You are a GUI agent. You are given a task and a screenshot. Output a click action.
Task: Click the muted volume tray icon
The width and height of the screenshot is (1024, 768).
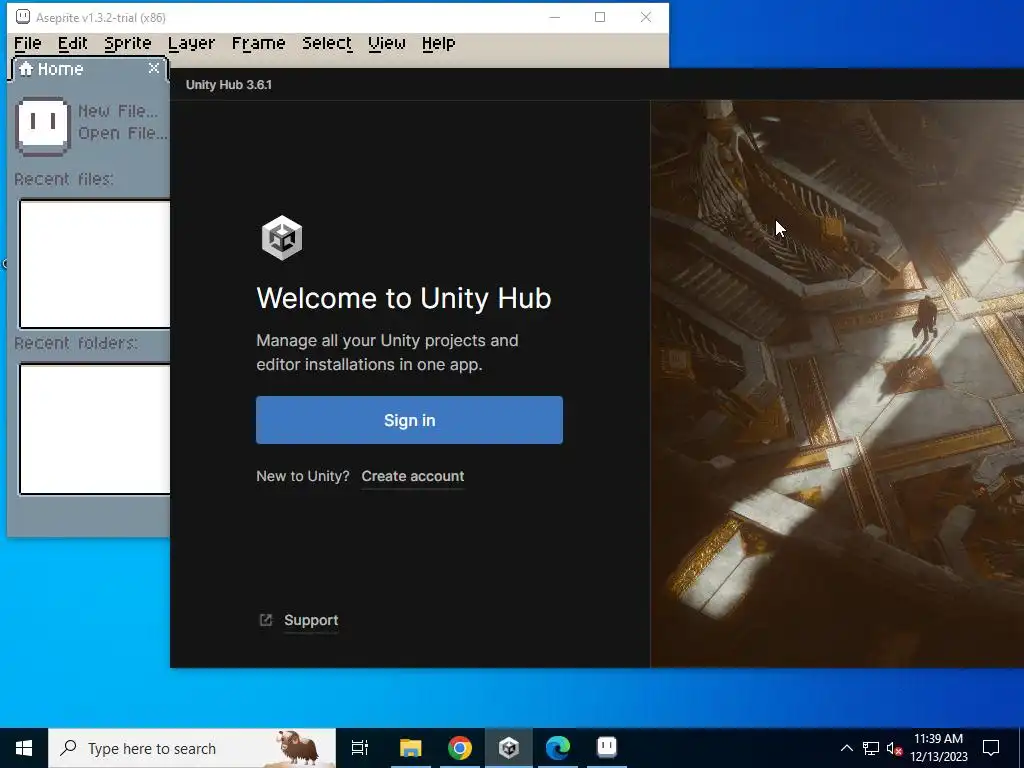click(x=894, y=748)
